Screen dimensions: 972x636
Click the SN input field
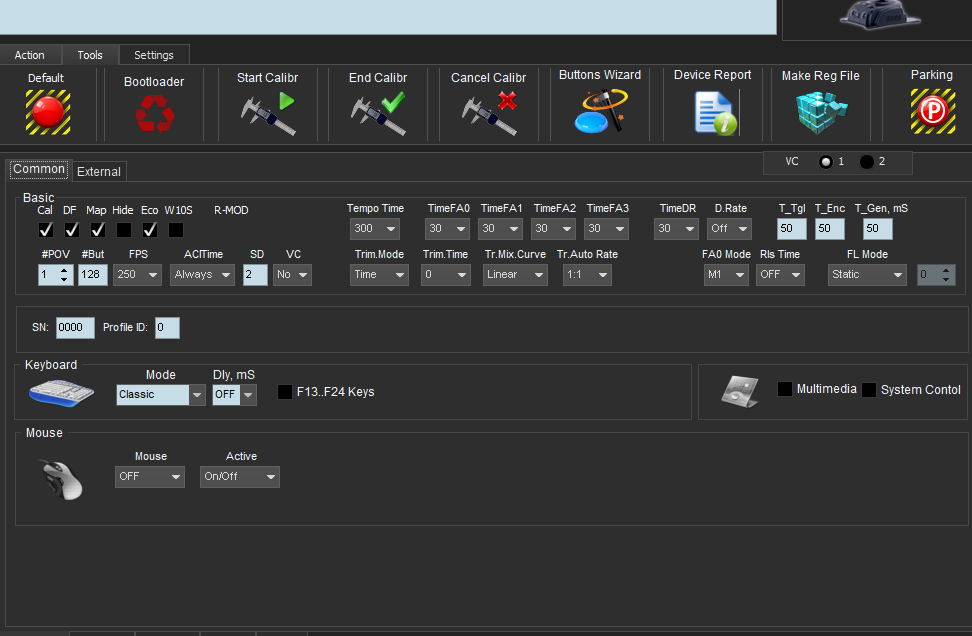75,328
